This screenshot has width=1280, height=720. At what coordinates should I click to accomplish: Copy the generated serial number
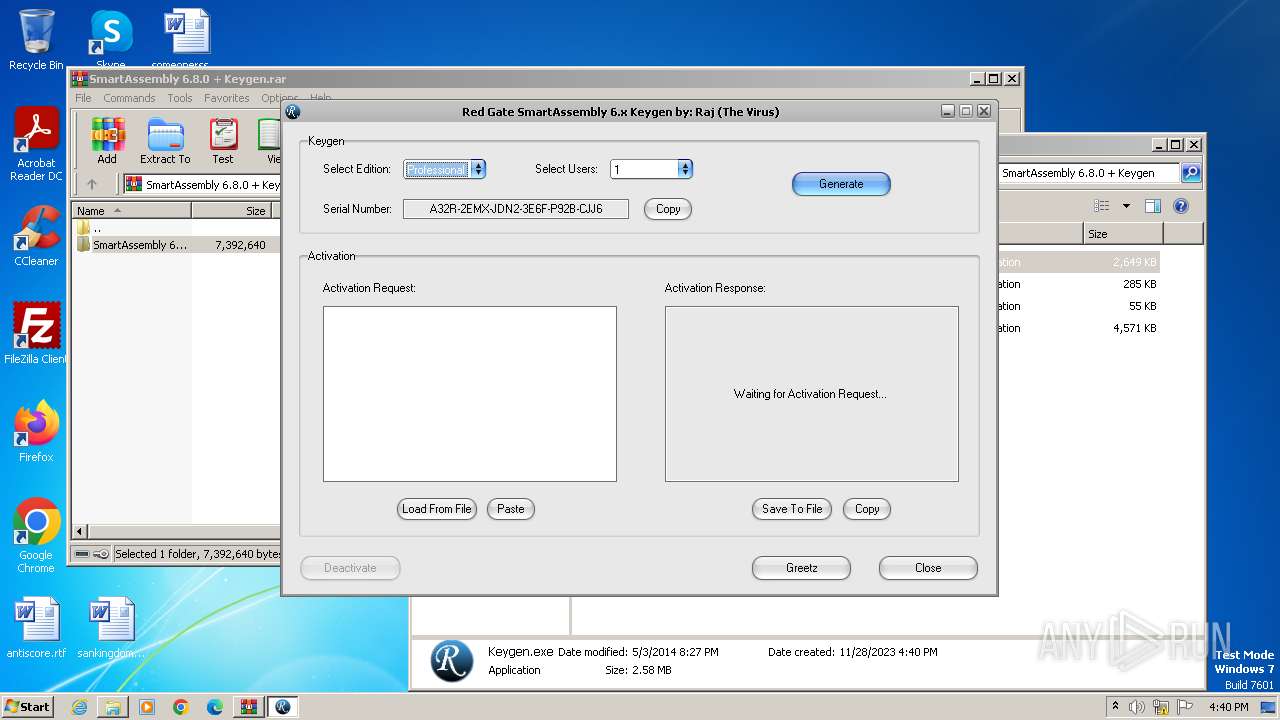(x=668, y=209)
